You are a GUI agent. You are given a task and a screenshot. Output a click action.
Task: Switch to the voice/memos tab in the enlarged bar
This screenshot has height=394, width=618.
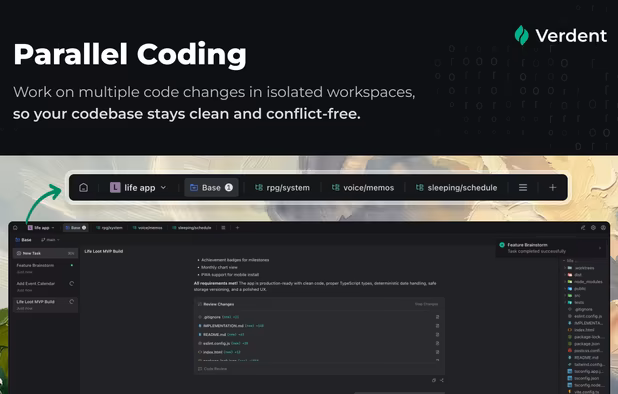pyautogui.click(x=363, y=188)
